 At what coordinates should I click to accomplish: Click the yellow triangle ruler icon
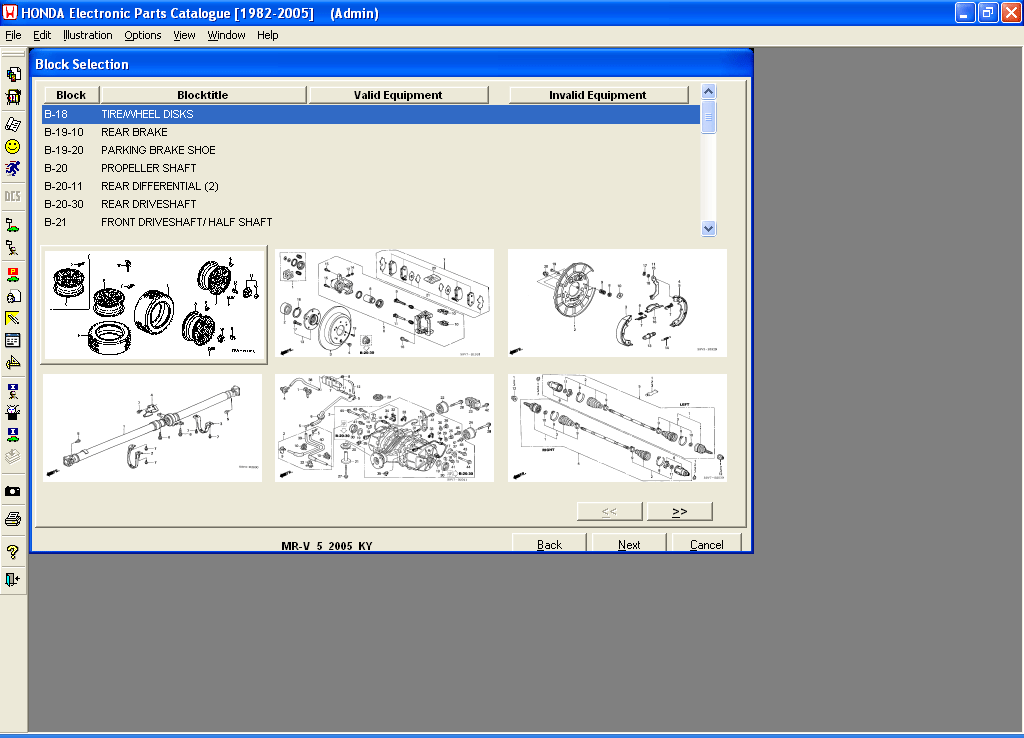(12, 362)
